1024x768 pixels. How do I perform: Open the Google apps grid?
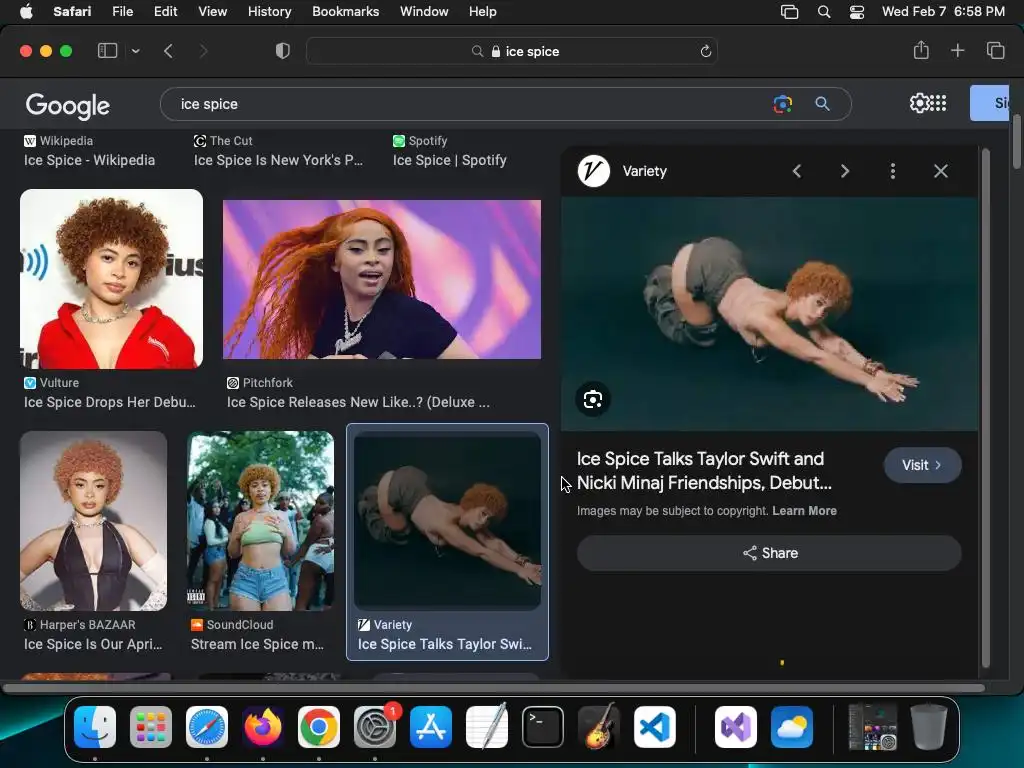pyautogui.click(x=939, y=103)
